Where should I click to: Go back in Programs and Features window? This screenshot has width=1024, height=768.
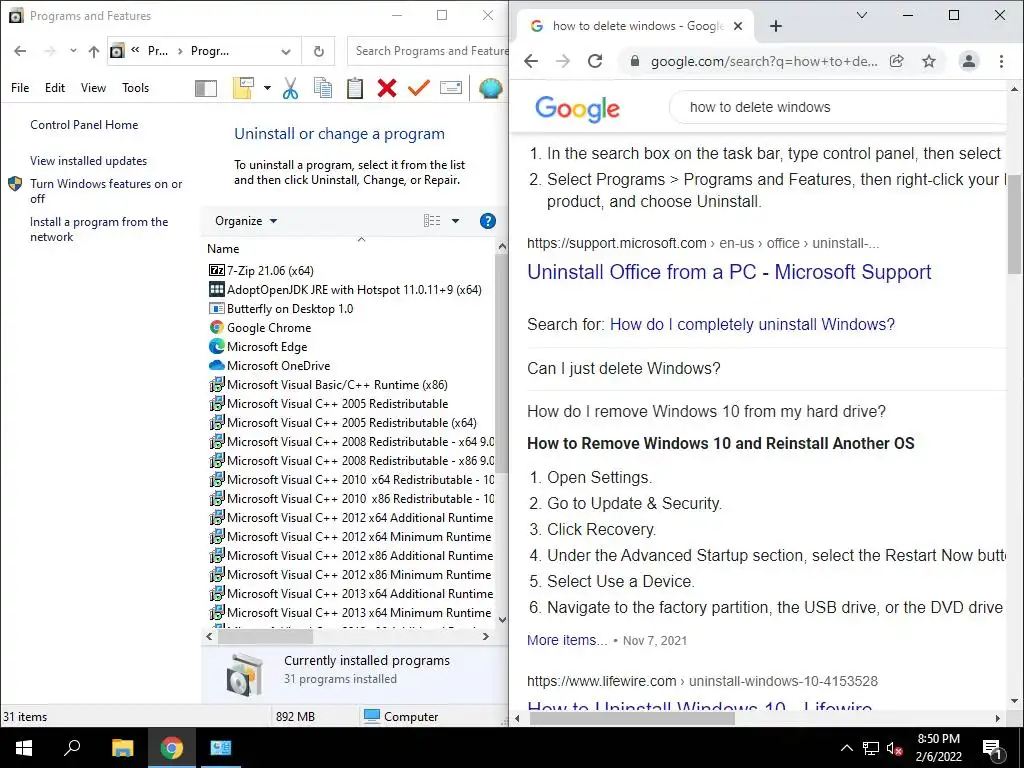20,51
